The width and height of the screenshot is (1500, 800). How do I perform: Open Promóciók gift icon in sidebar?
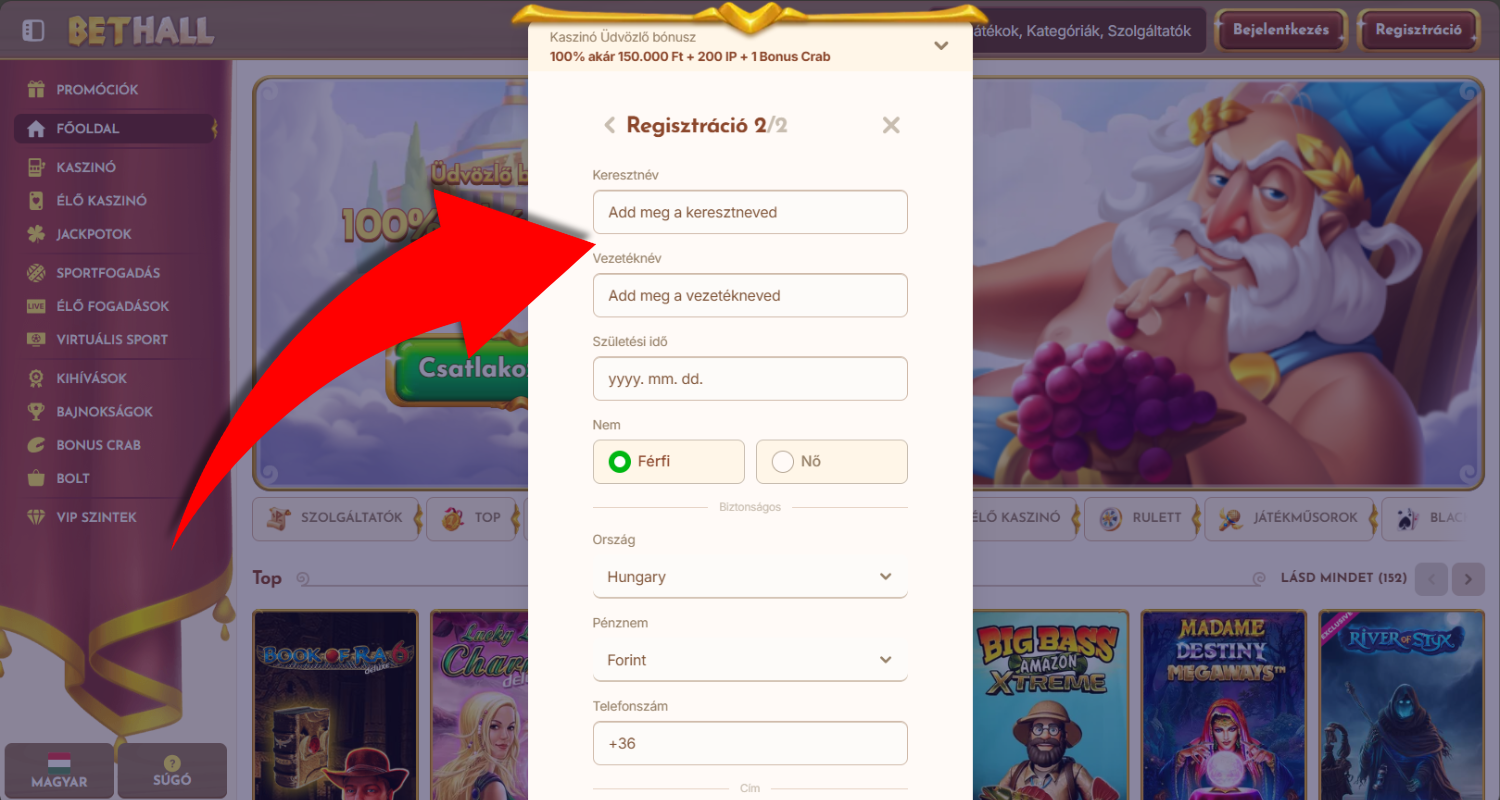tap(36, 90)
